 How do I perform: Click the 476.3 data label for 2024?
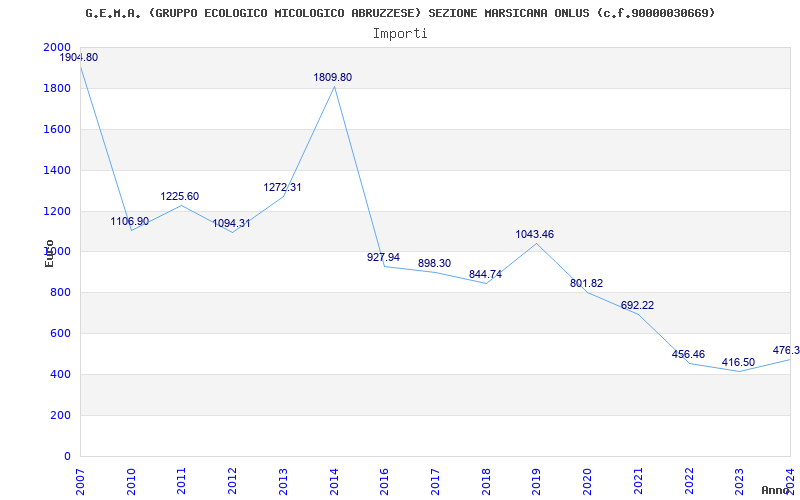pyautogui.click(x=786, y=351)
